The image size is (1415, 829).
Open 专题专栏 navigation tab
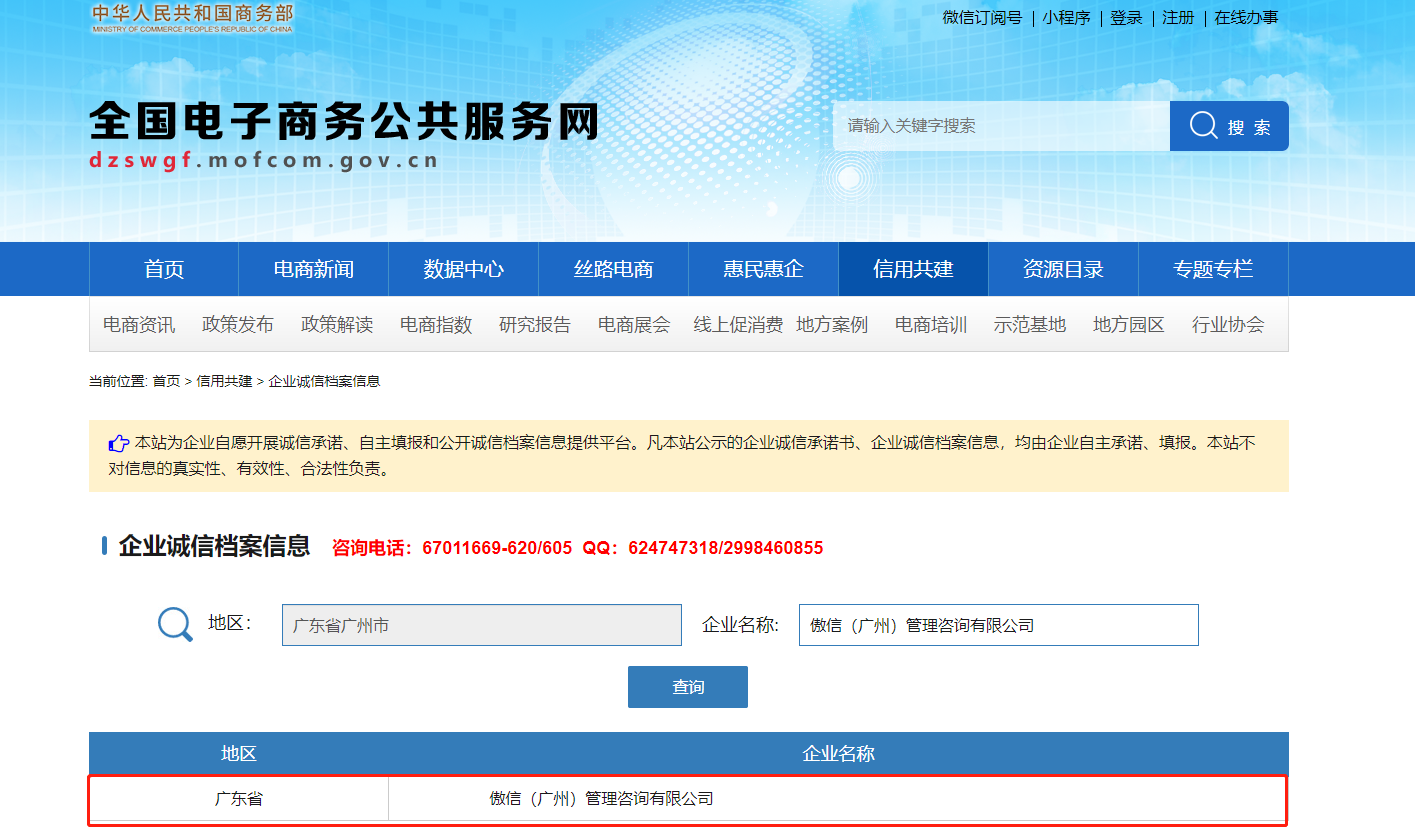[x=1213, y=269]
